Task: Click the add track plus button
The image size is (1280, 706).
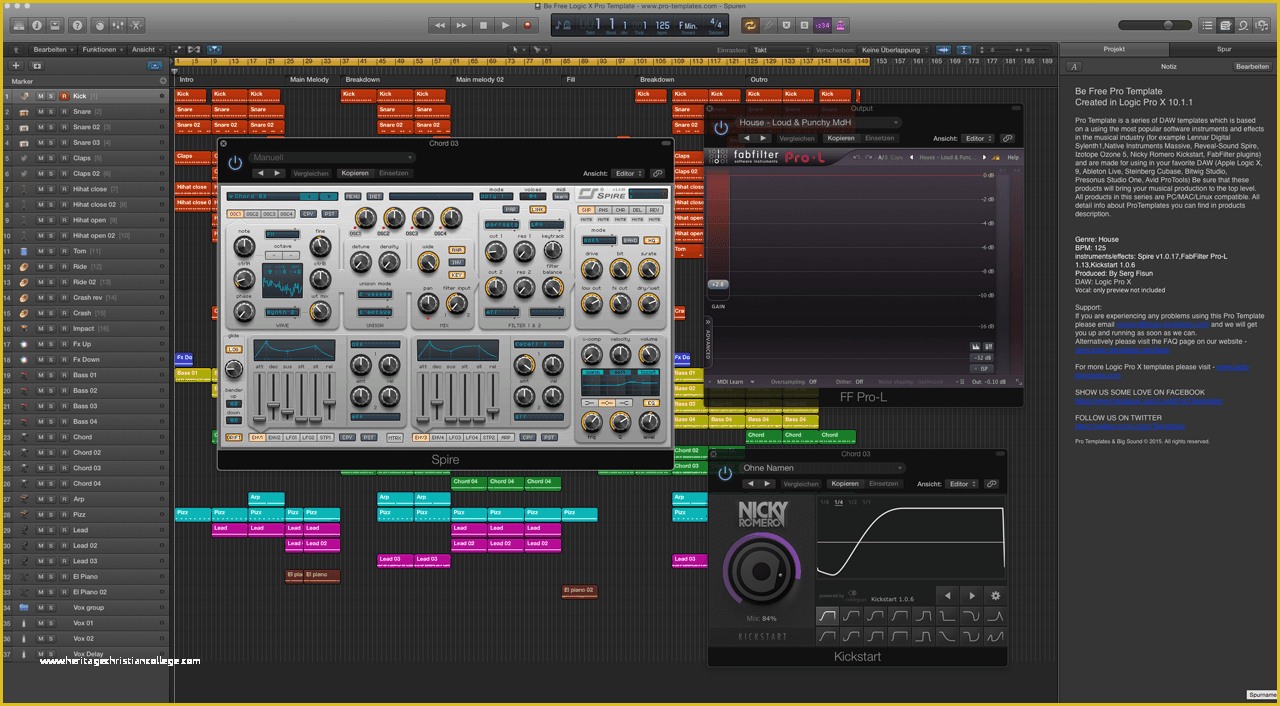Action: tap(15, 65)
